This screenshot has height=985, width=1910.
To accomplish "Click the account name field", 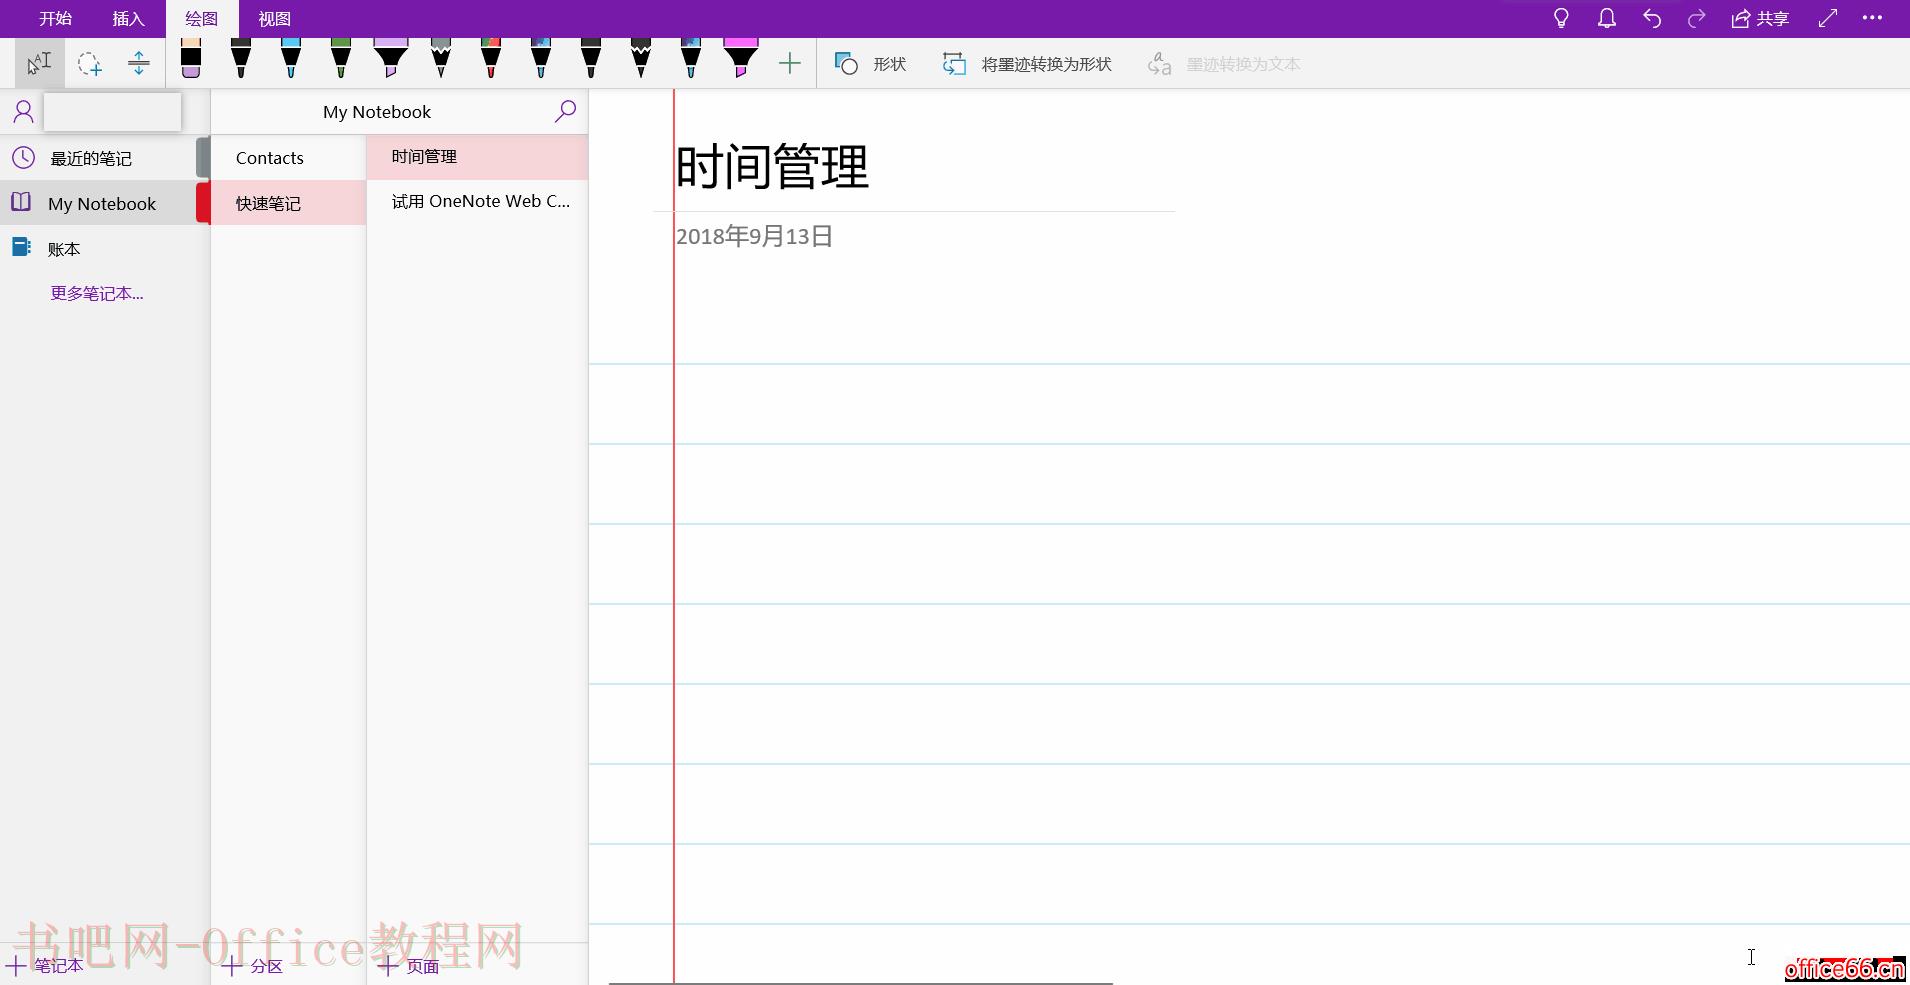I will point(112,112).
